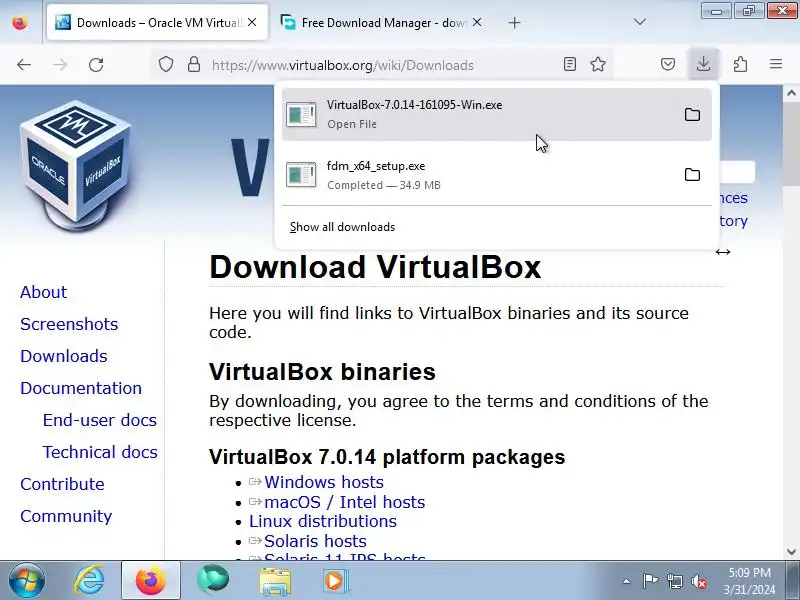This screenshot has width=800, height=600.
Task: Toggle reader view icon
Action: coord(570,64)
